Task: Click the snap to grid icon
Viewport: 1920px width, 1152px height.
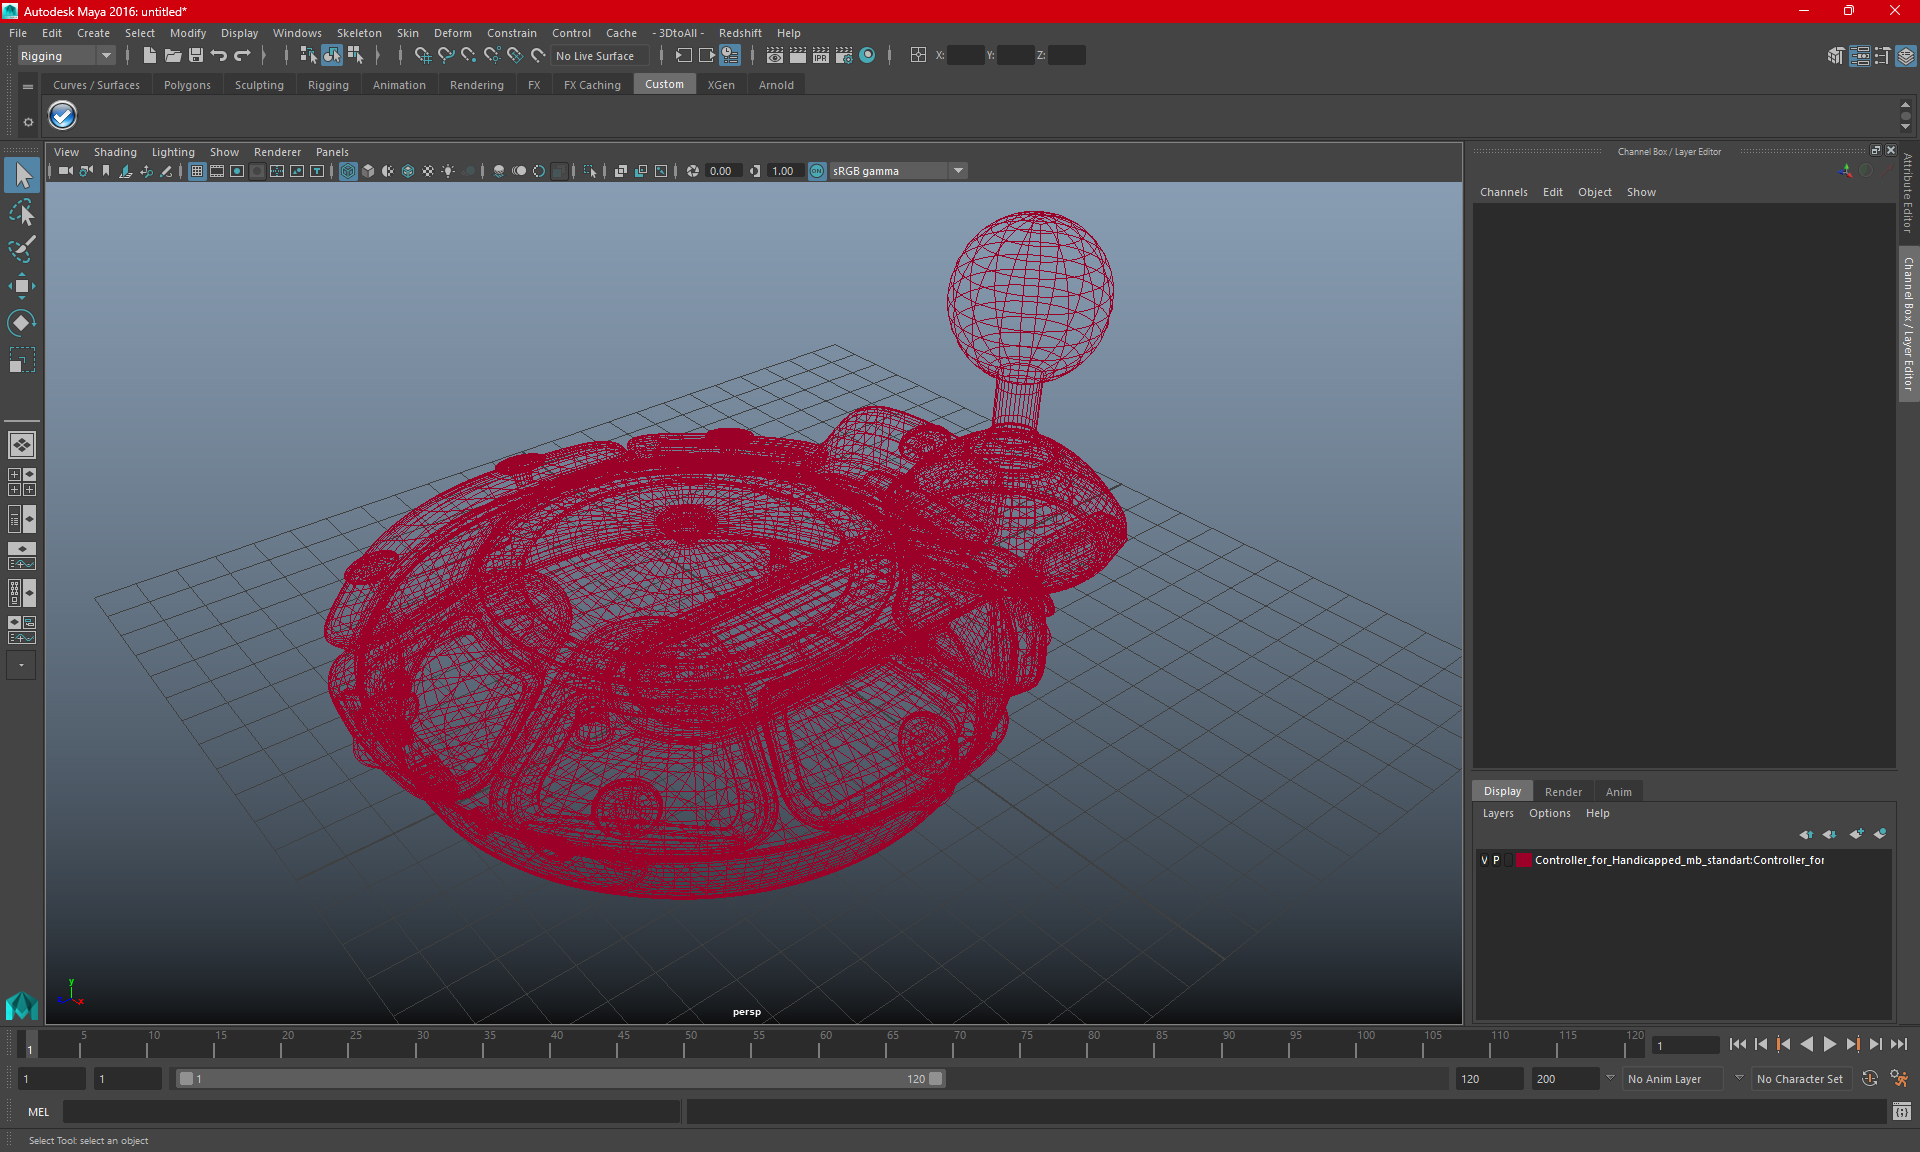Action: point(422,55)
